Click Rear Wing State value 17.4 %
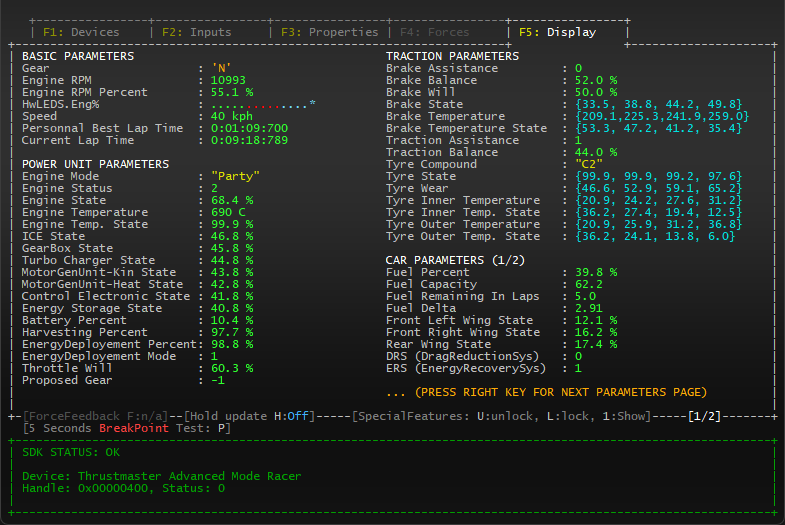Image resolution: width=785 pixels, height=525 pixels. 596,344
